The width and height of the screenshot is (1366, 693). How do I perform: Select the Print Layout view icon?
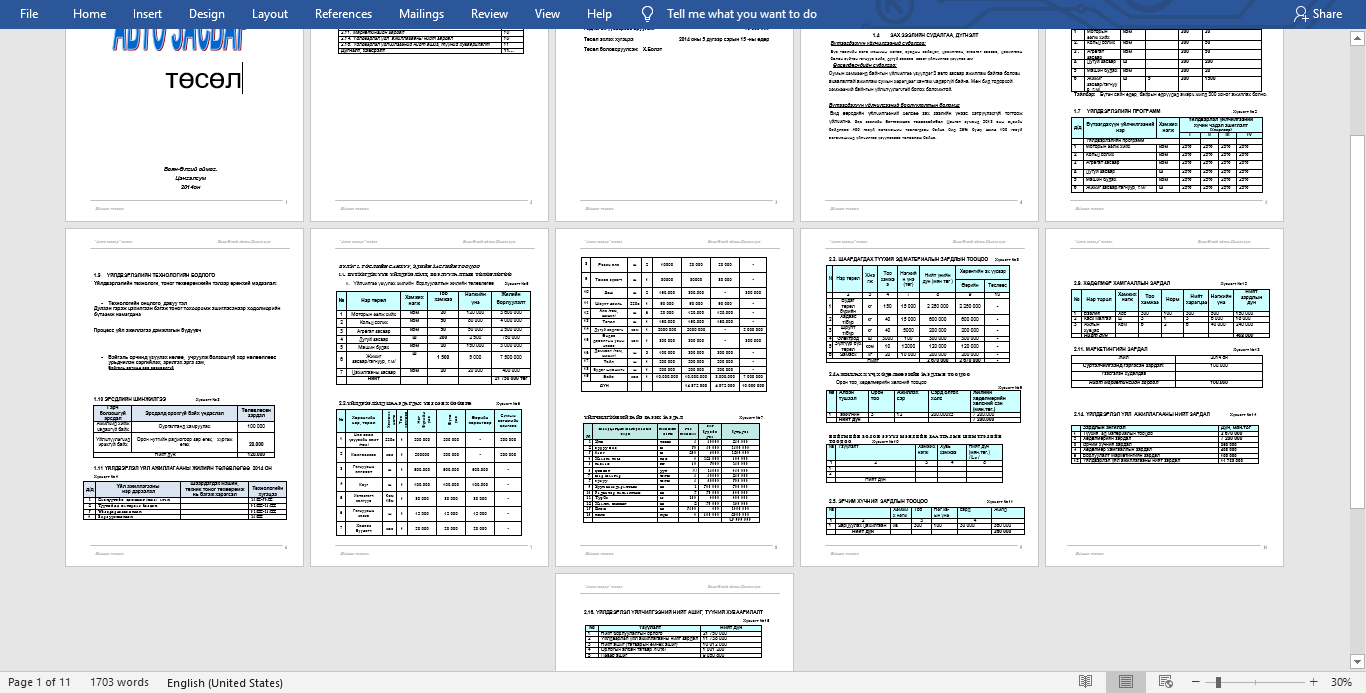[1126, 682]
